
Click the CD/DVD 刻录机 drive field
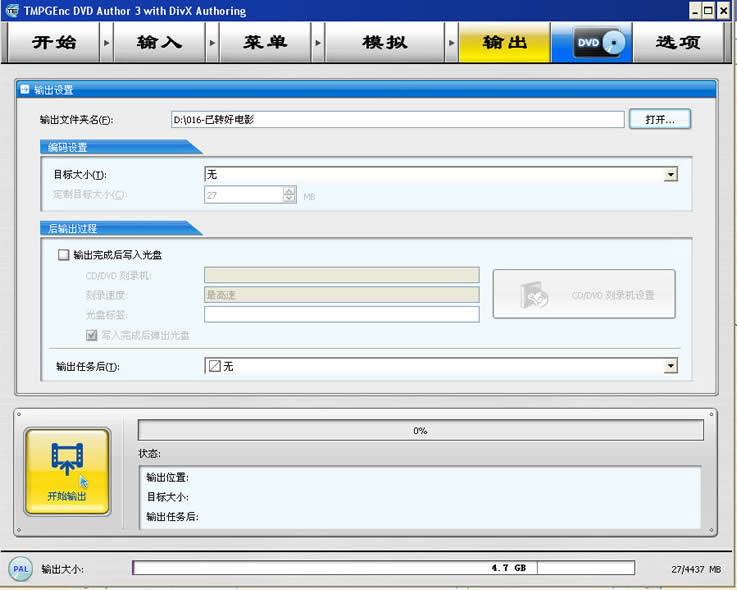[342, 275]
